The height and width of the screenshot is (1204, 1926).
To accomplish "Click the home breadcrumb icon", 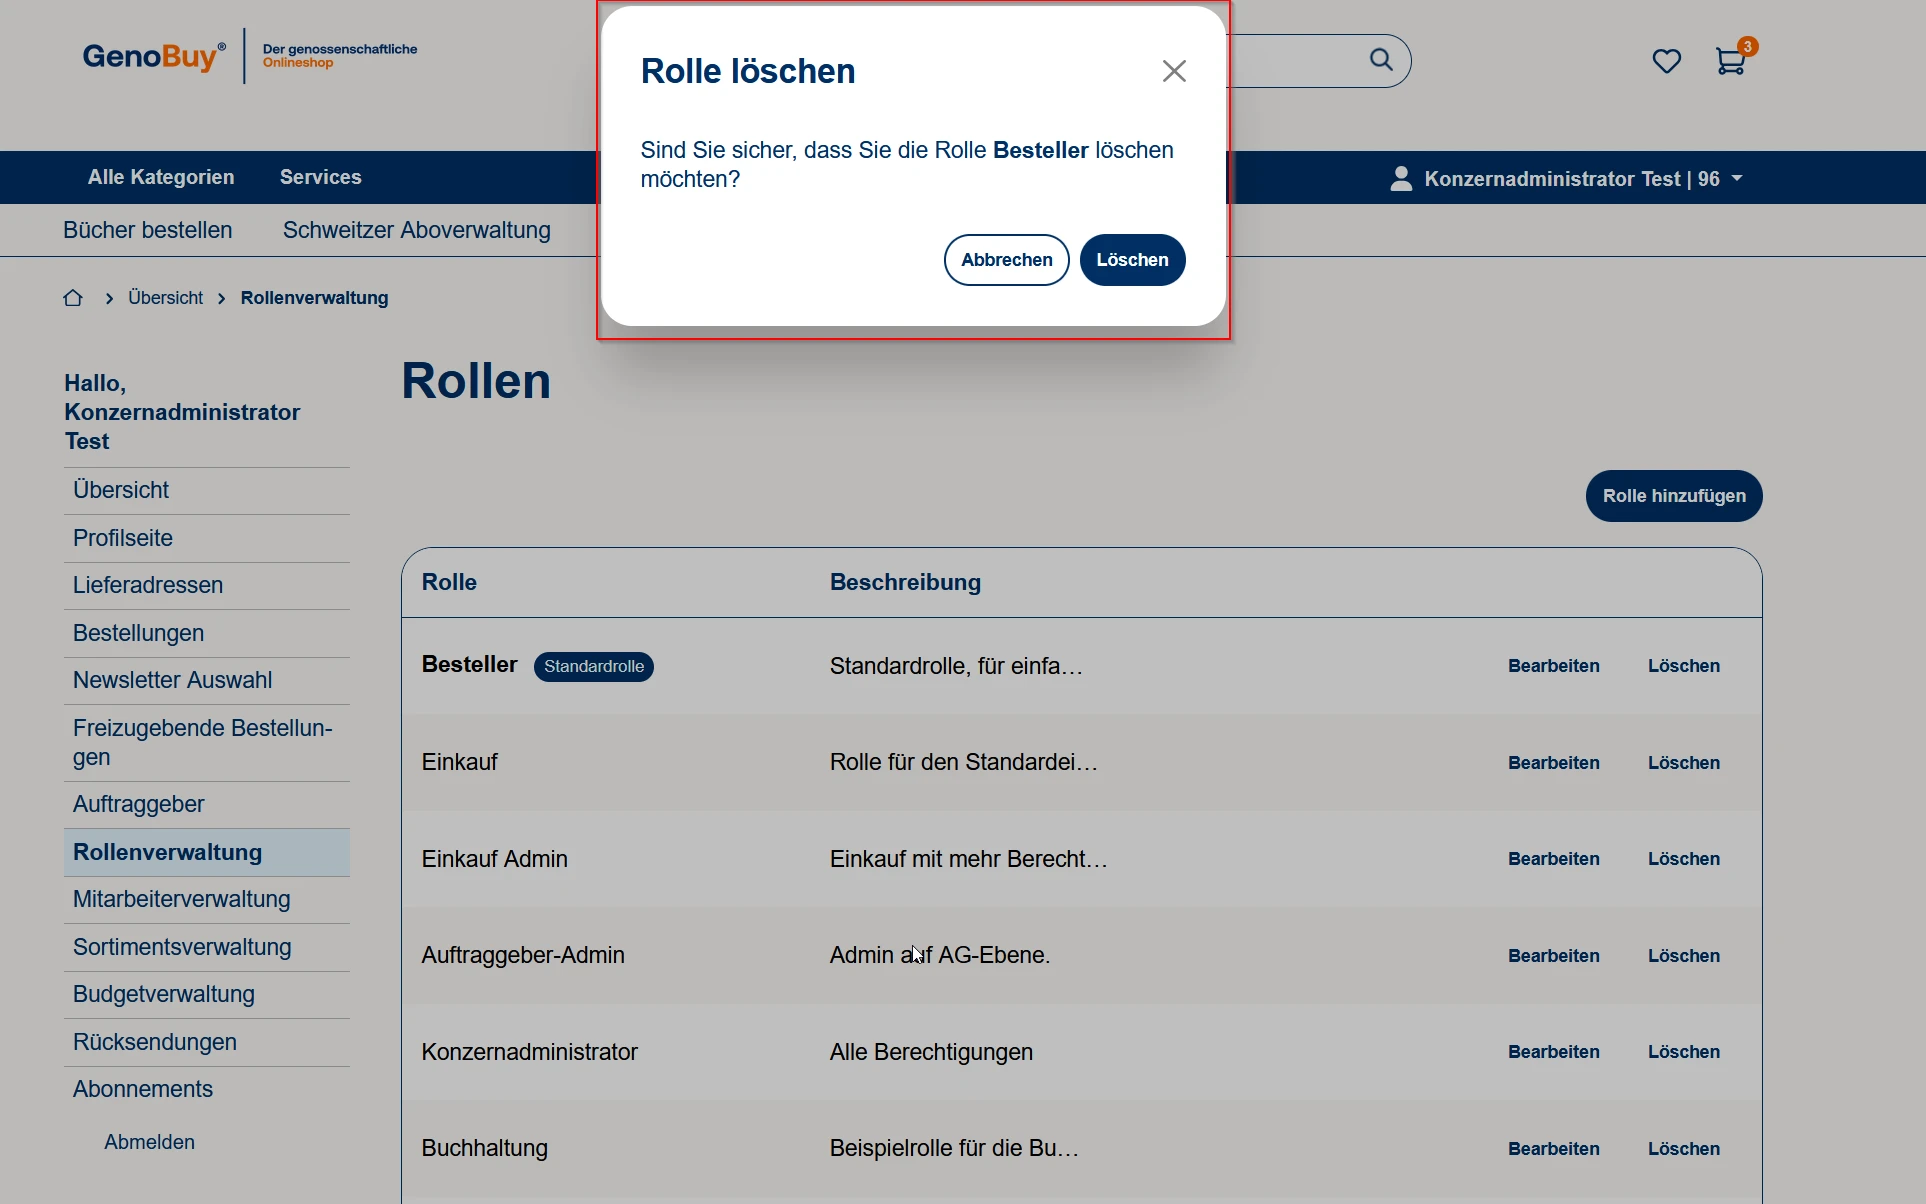I will [73, 298].
